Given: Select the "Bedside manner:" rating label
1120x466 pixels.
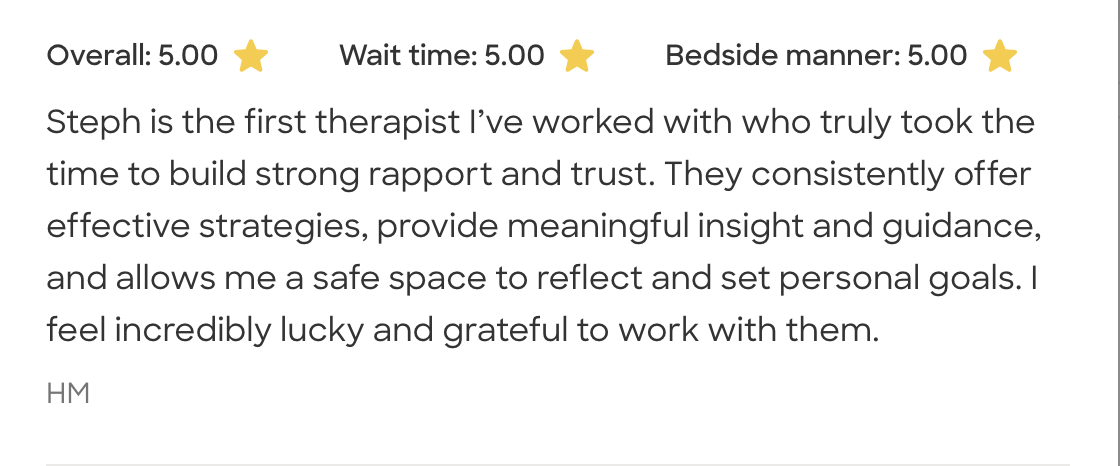Looking at the screenshot, I should click(783, 55).
